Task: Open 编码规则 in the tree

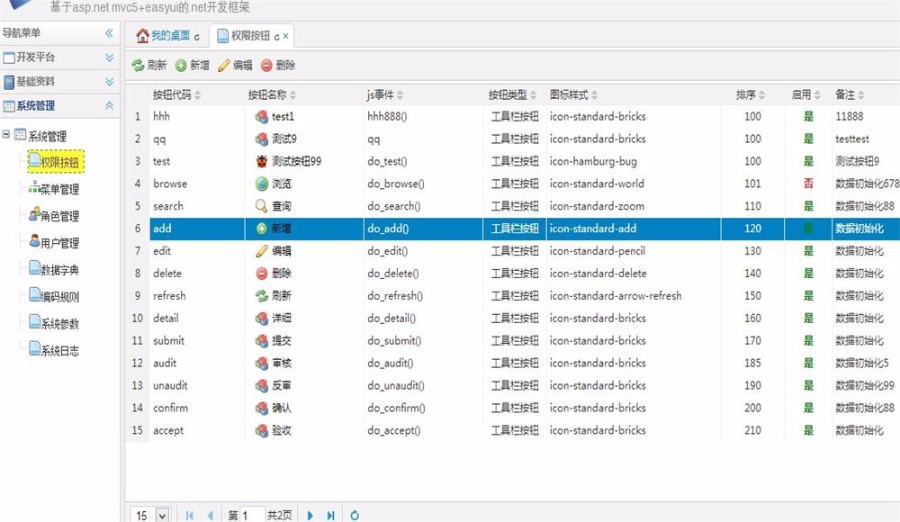Action: 55,297
